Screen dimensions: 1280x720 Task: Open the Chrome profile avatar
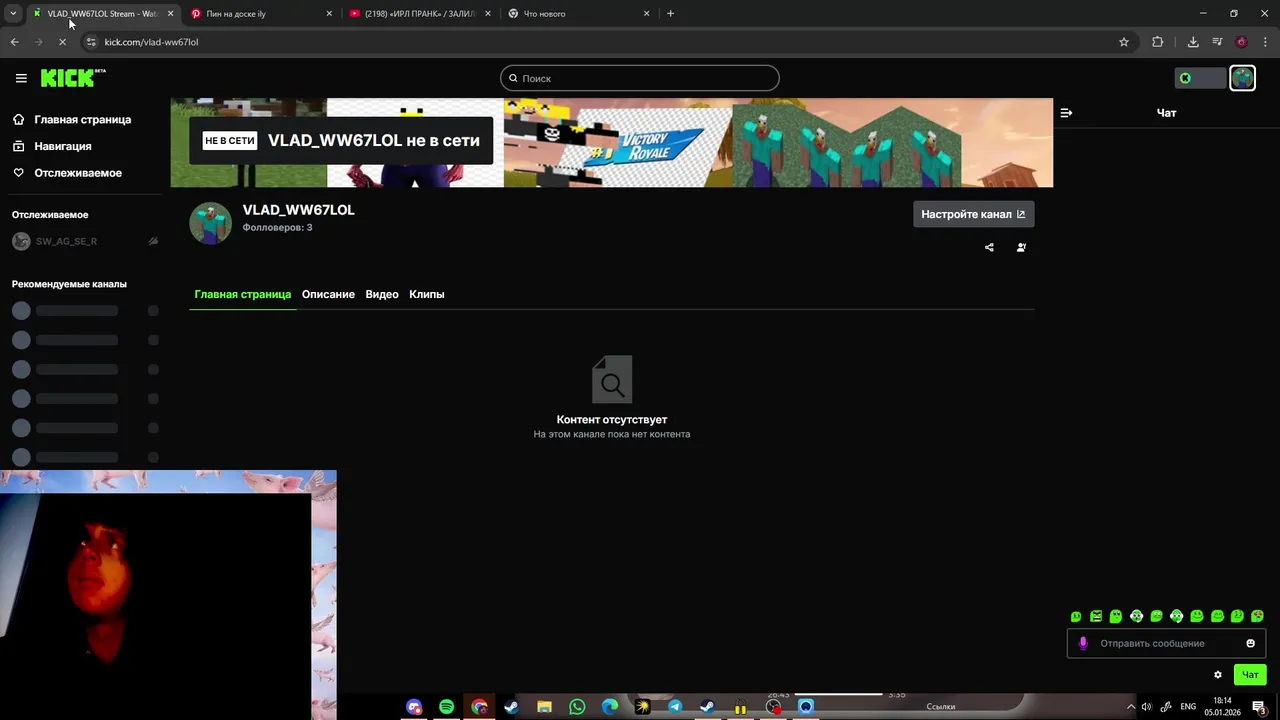point(1241,42)
